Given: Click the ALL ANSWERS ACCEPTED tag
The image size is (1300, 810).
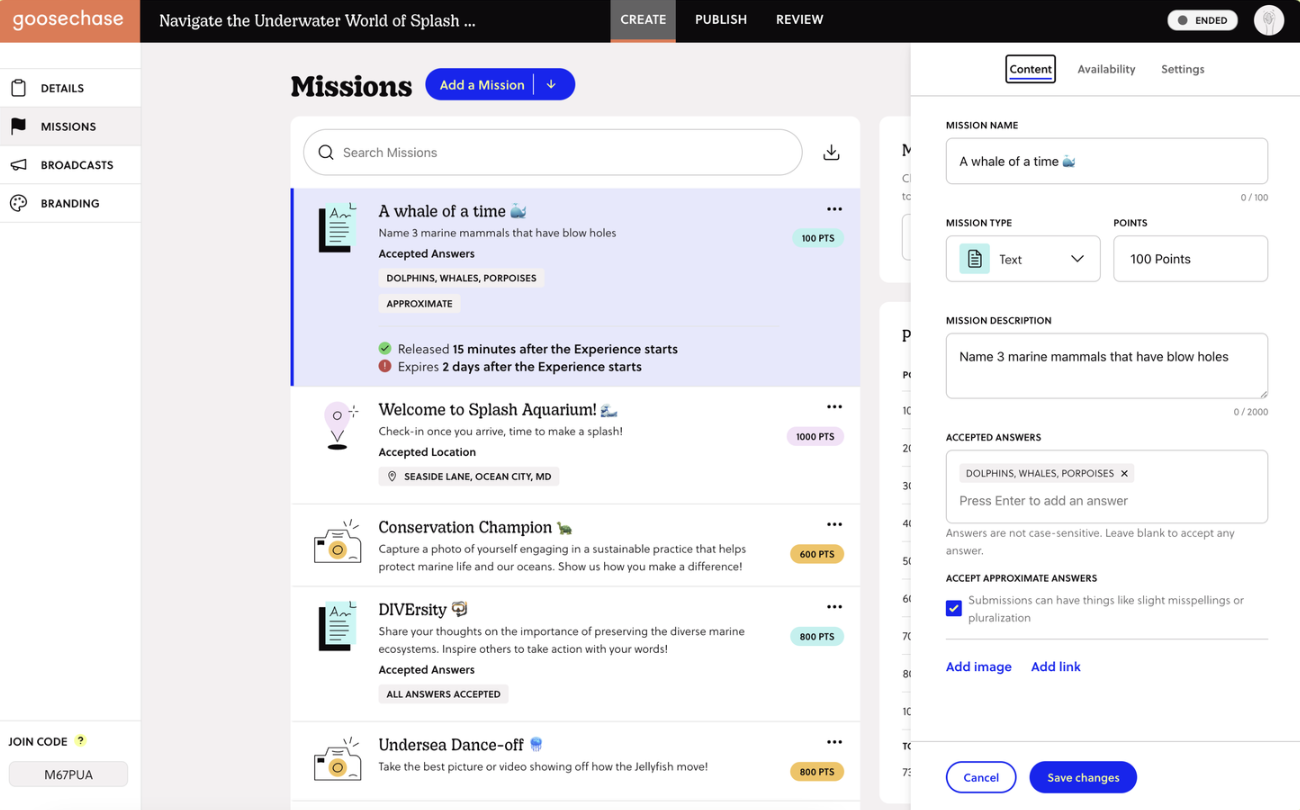Looking at the screenshot, I should pos(443,694).
